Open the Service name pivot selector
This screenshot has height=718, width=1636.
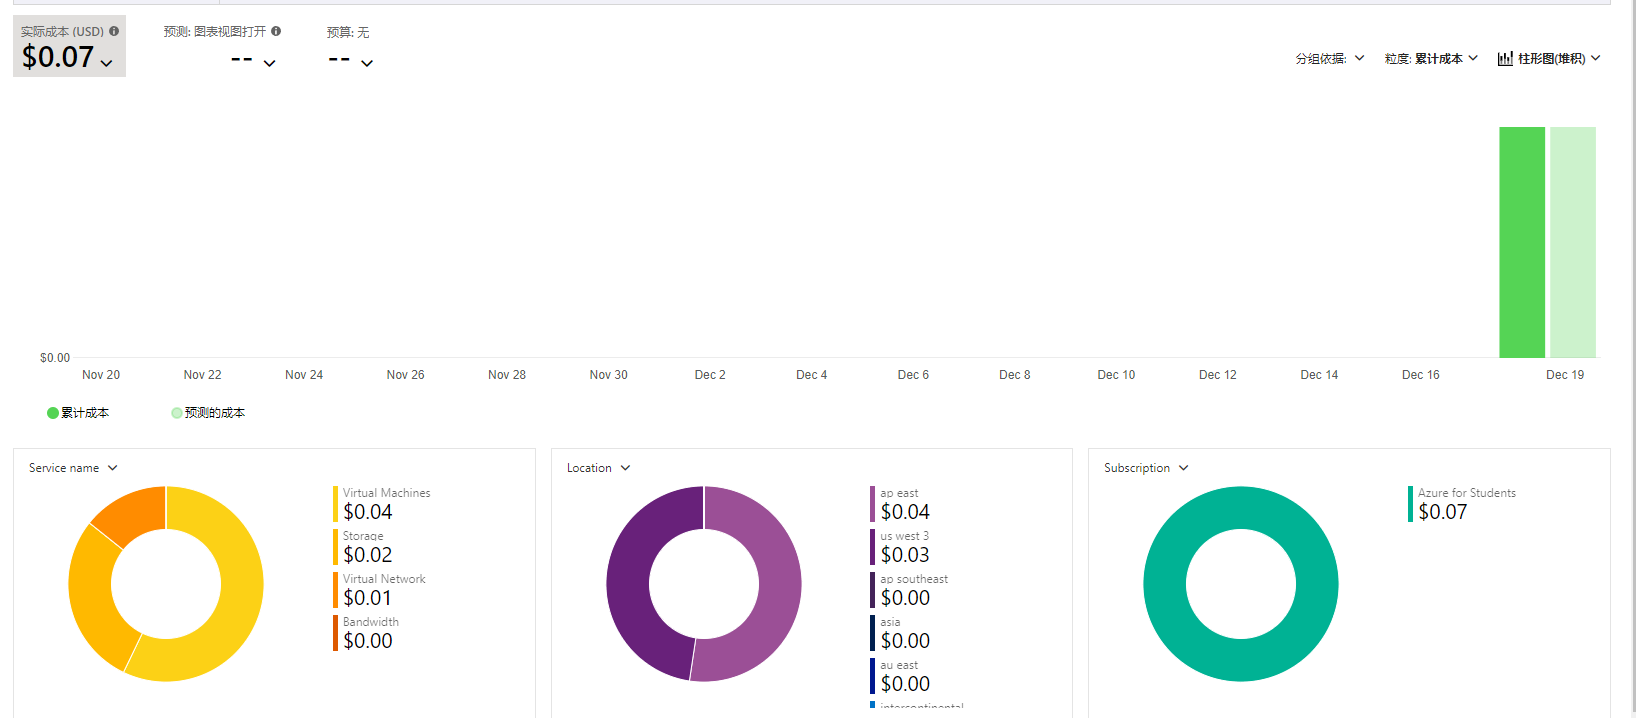pos(73,468)
